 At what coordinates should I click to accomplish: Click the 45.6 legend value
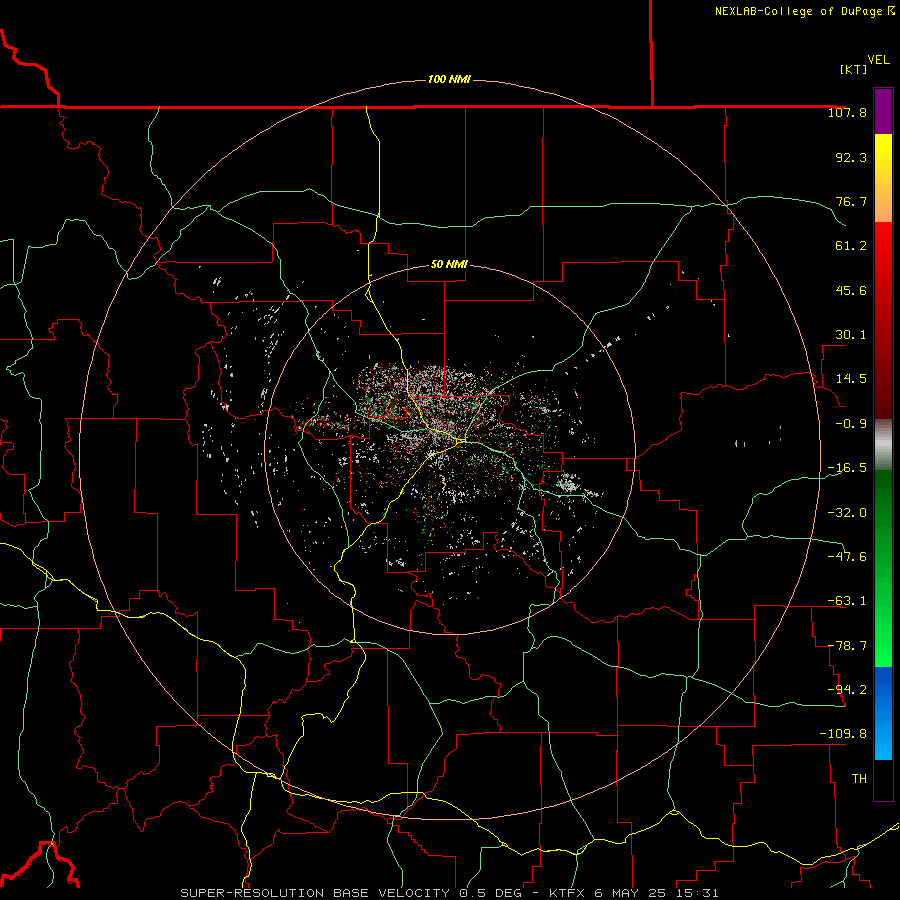coord(851,290)
